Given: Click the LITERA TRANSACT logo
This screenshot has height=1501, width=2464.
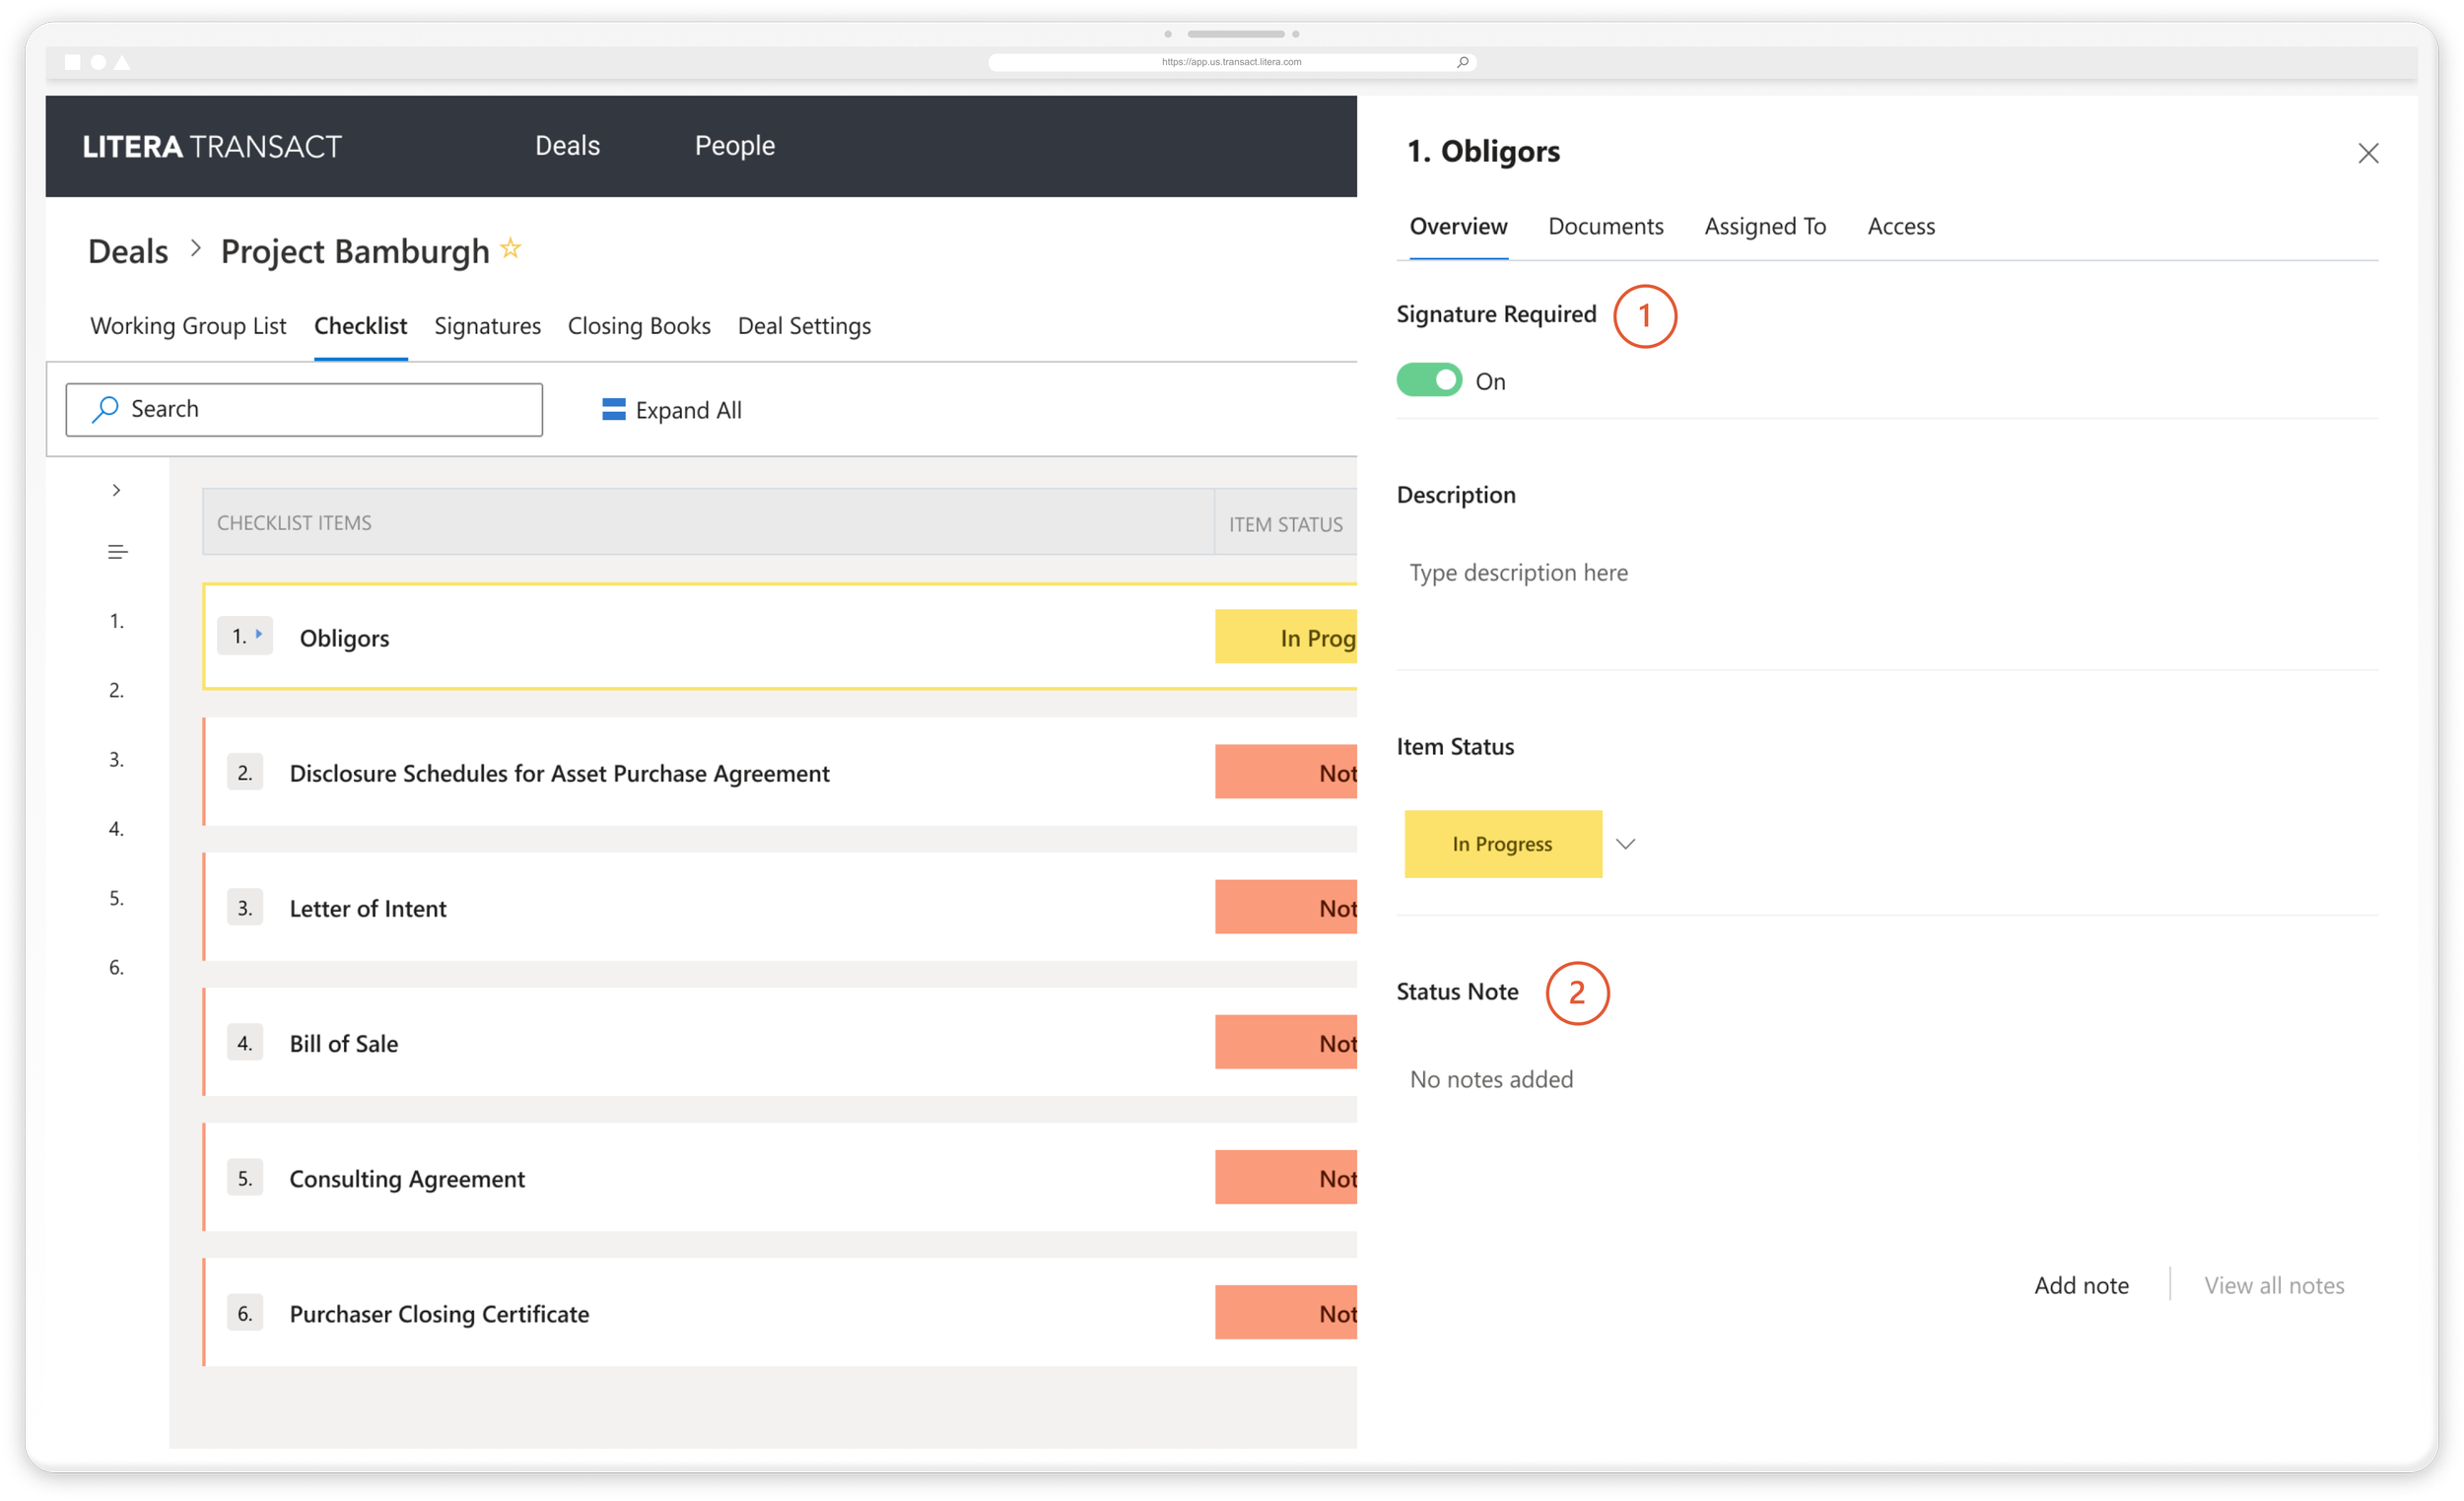Looking at the screenshot, I should pyautogui.click(x=211, y=146).
